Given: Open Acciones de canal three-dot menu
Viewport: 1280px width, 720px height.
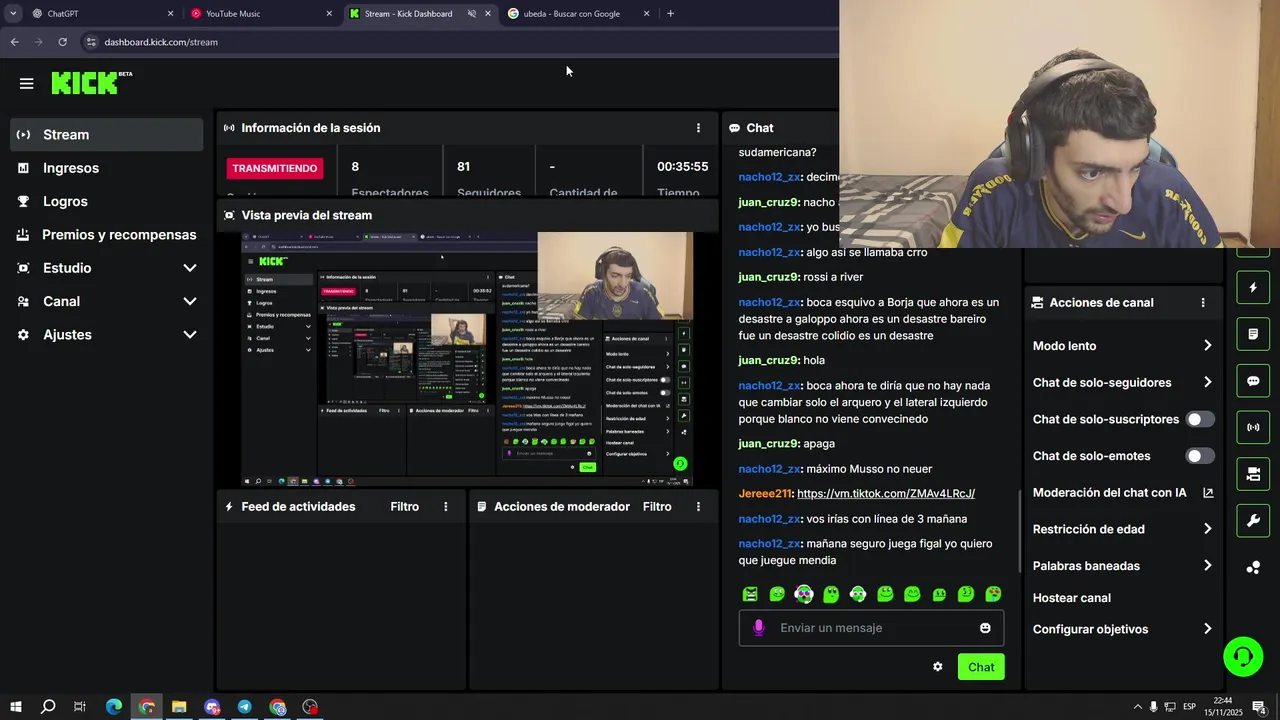Looking at the screenshot, I should pos(1203,303).
